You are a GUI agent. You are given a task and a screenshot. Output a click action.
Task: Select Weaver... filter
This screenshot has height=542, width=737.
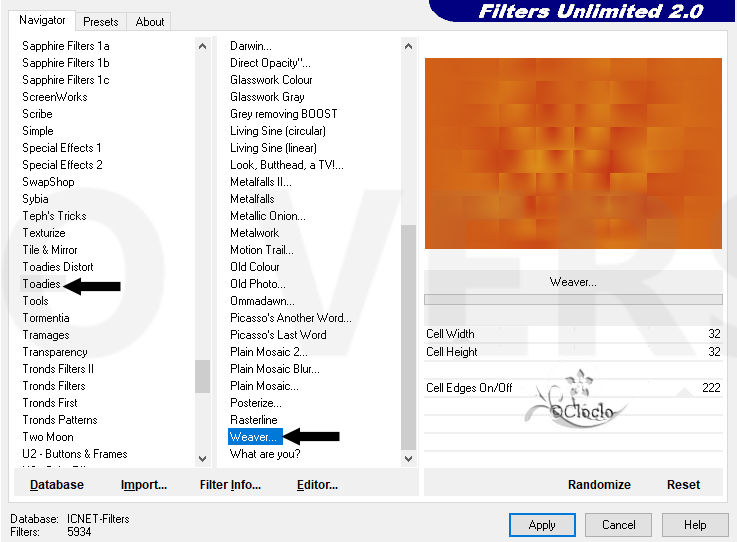tap(255, 437)
